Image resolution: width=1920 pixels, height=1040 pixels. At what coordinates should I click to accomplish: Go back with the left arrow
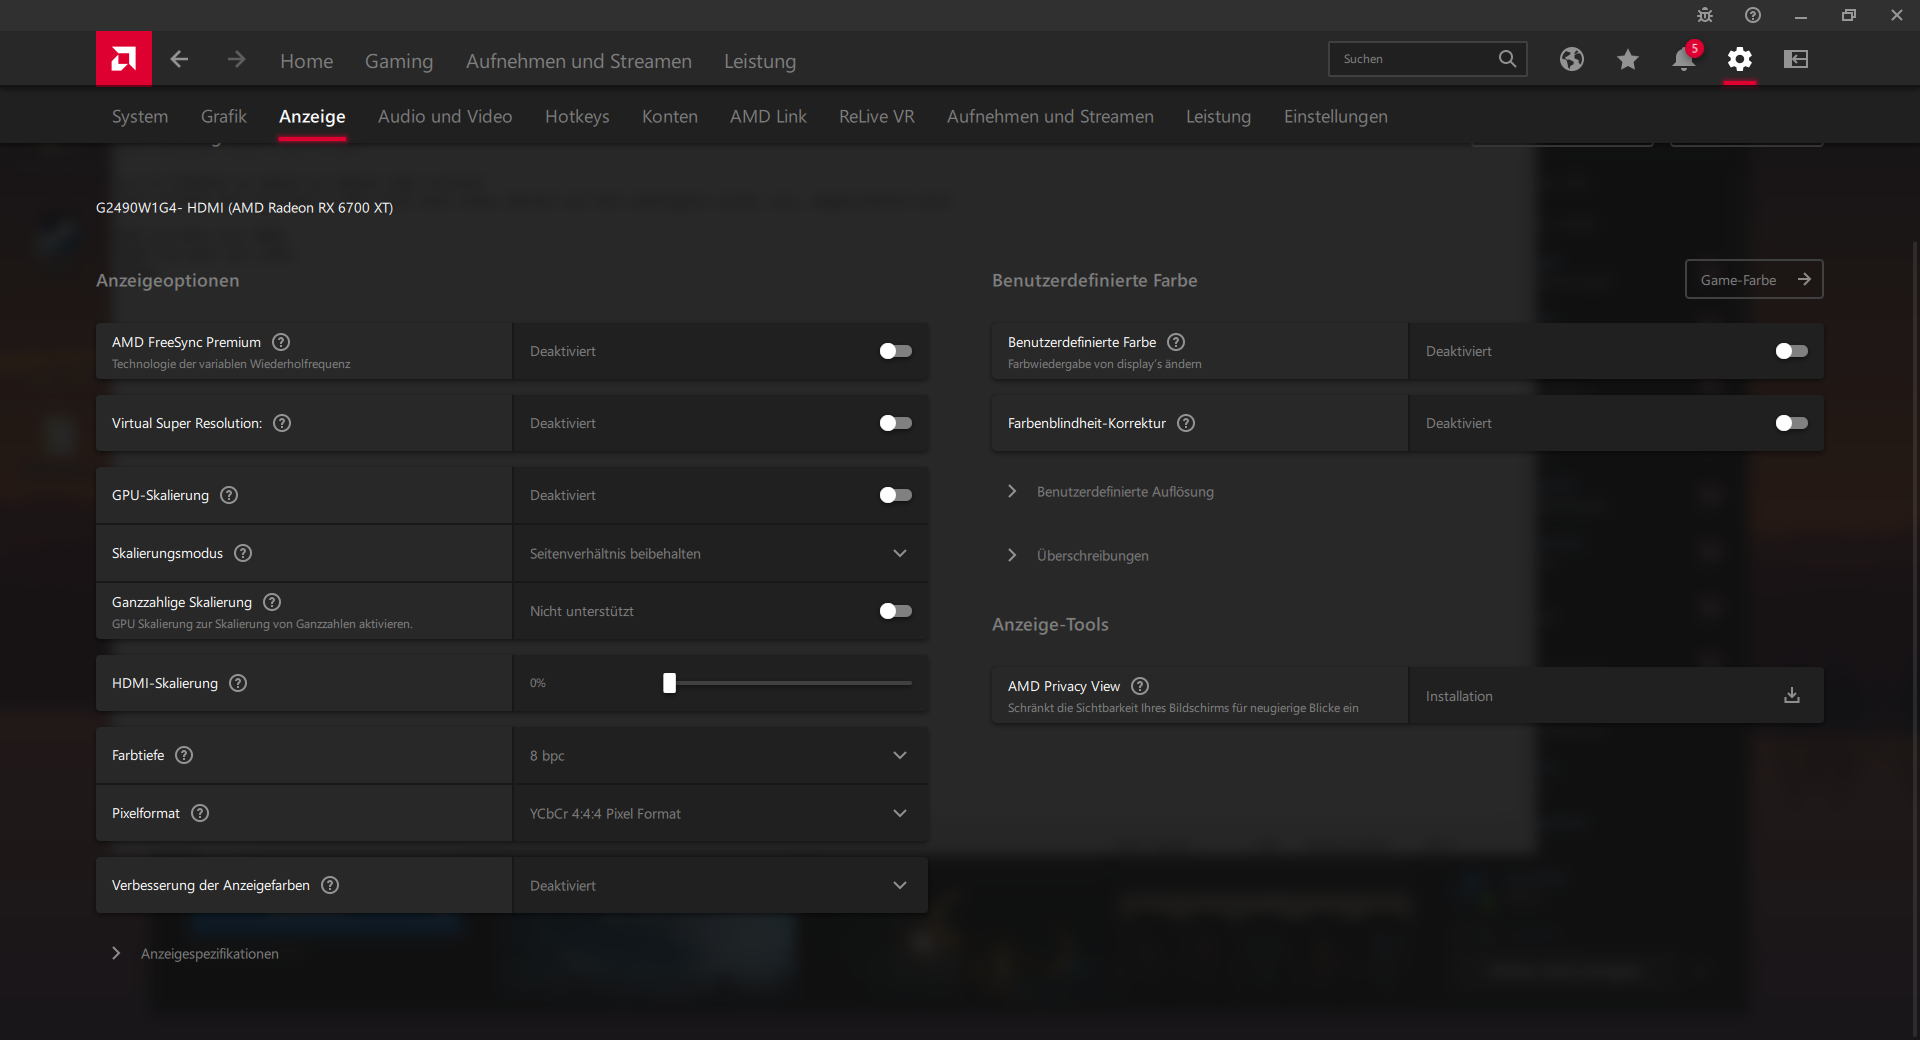(x=180, y=60)
